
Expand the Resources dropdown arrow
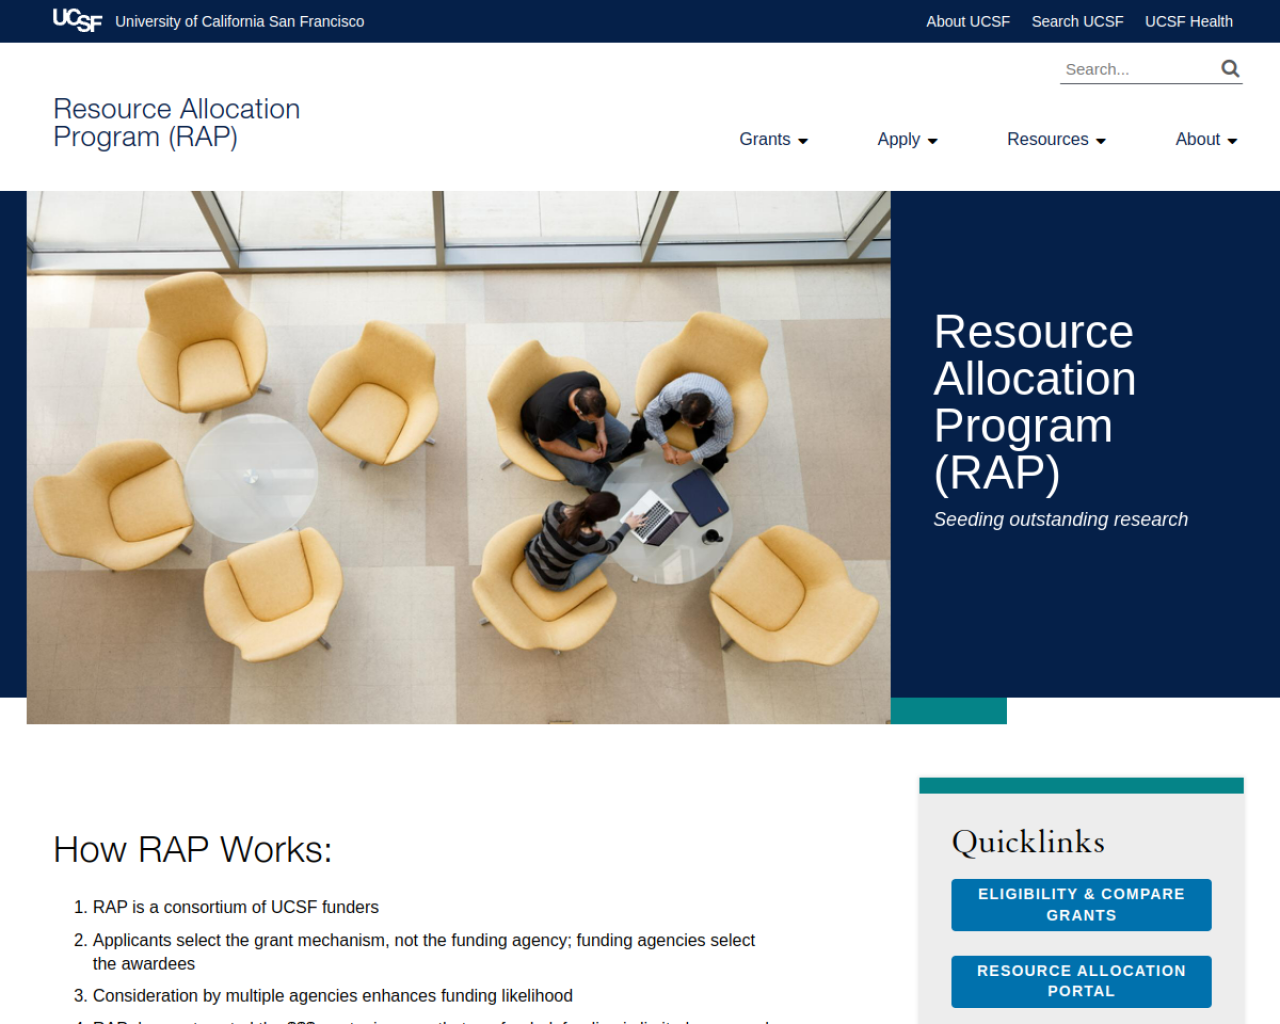pyautogui.click(x=1101, y=141)
